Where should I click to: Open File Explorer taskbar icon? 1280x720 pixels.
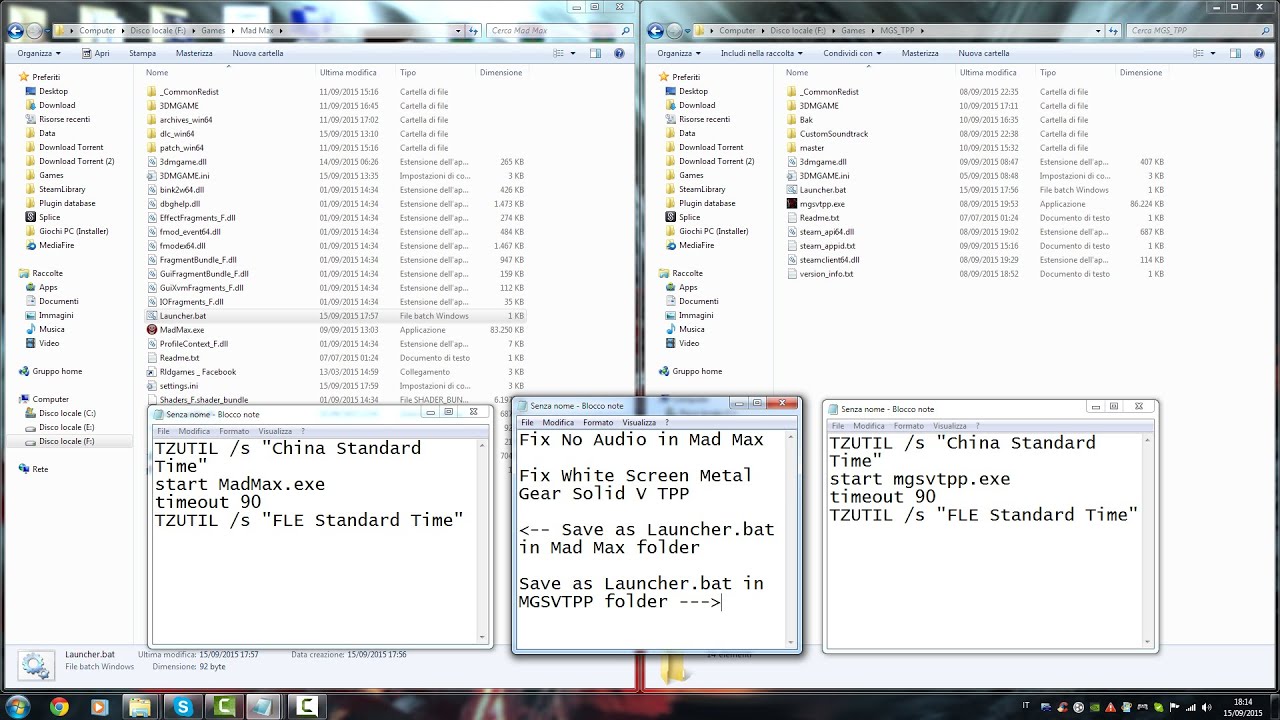coord(141,707)
